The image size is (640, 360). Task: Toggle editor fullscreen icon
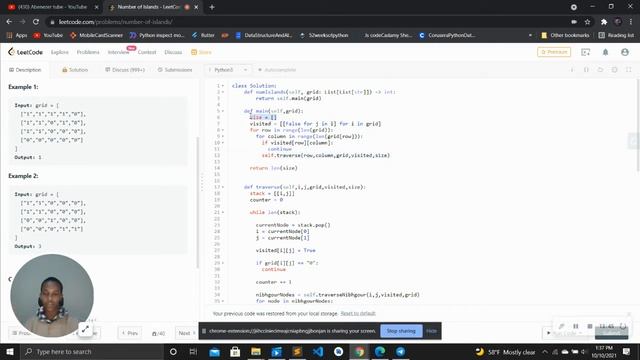pyautogui.click(x=629, y=70)
